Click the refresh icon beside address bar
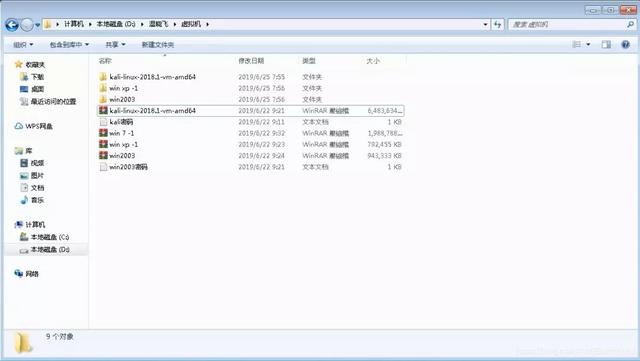The height and width of the screenshot is (361, 640). [497, 25]
